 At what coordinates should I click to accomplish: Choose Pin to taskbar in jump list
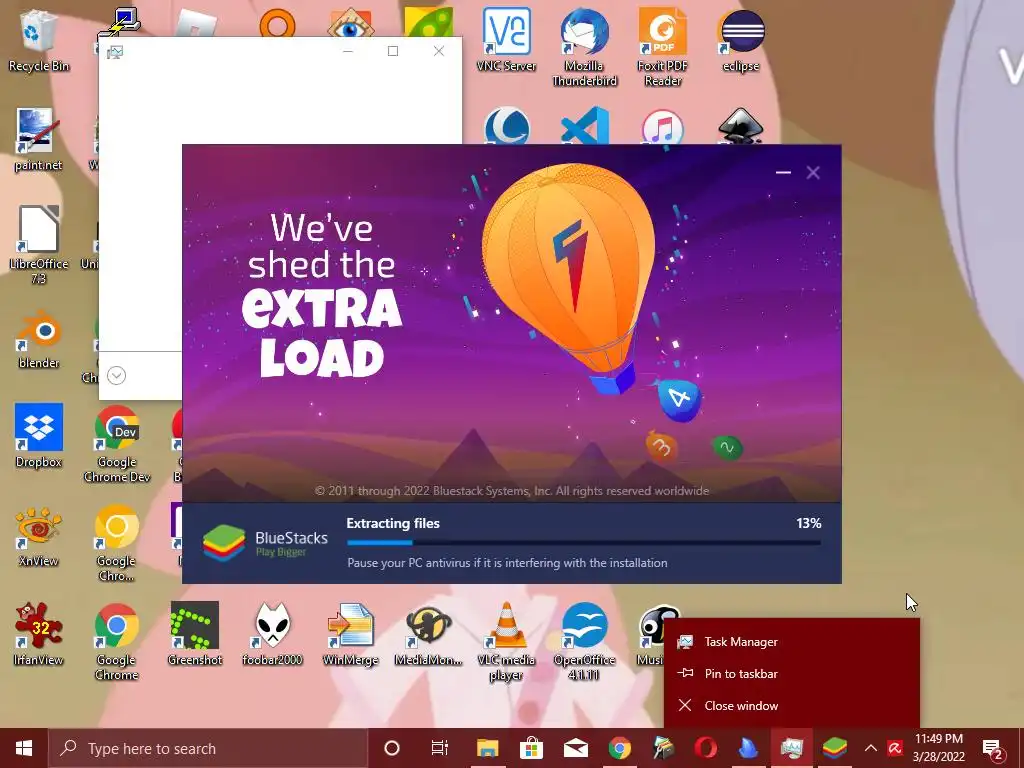[792, 673]
